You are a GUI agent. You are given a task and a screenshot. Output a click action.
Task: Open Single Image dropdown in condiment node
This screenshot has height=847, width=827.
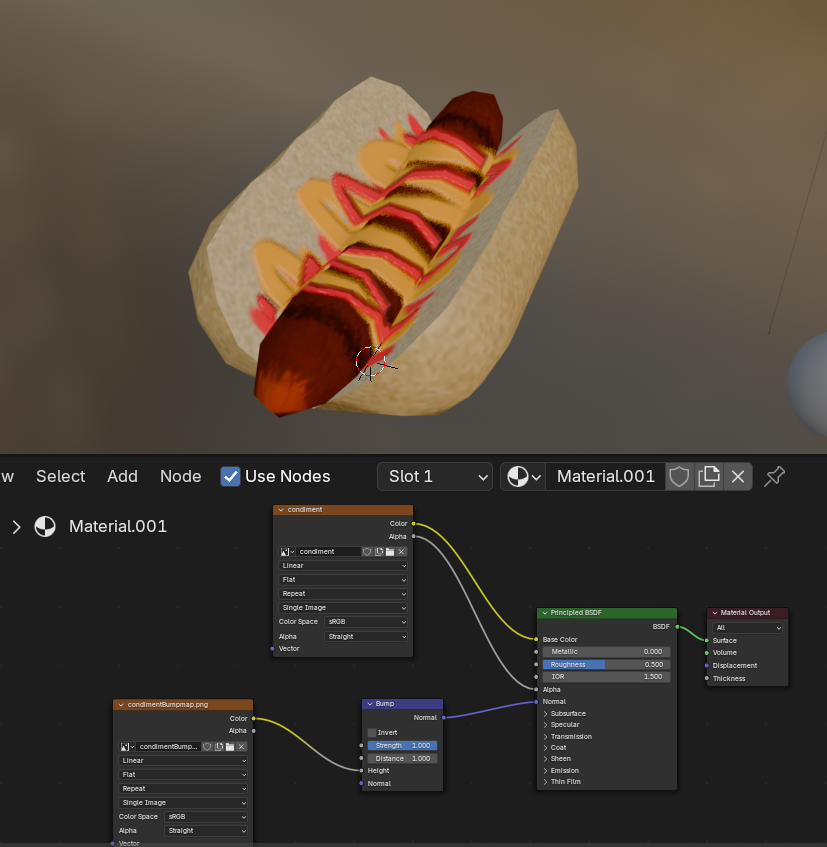343,608
